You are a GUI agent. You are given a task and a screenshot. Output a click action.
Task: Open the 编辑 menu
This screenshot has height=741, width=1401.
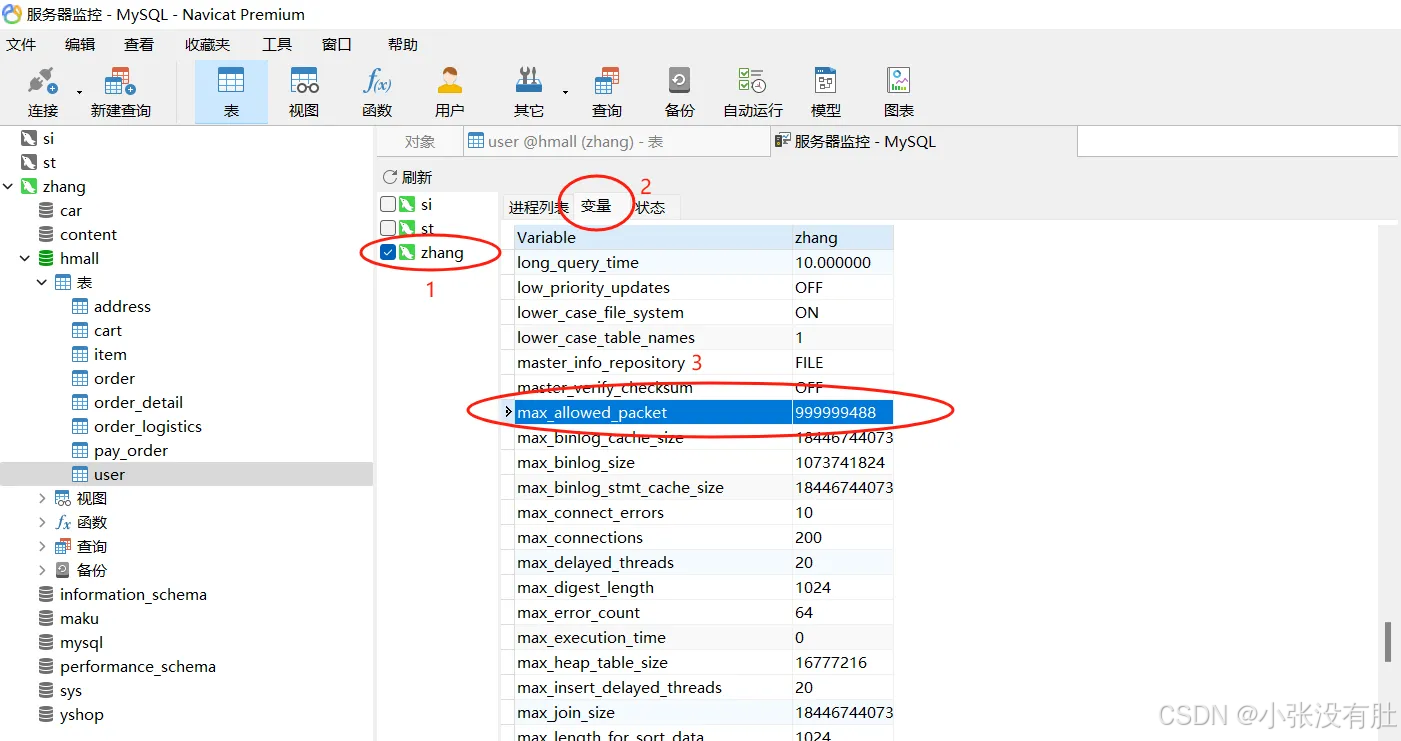click(x=80, y=45)
